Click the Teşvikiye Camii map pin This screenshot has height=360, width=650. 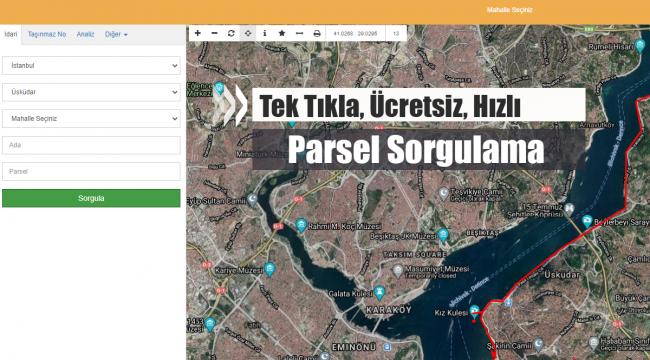[444, 193]
